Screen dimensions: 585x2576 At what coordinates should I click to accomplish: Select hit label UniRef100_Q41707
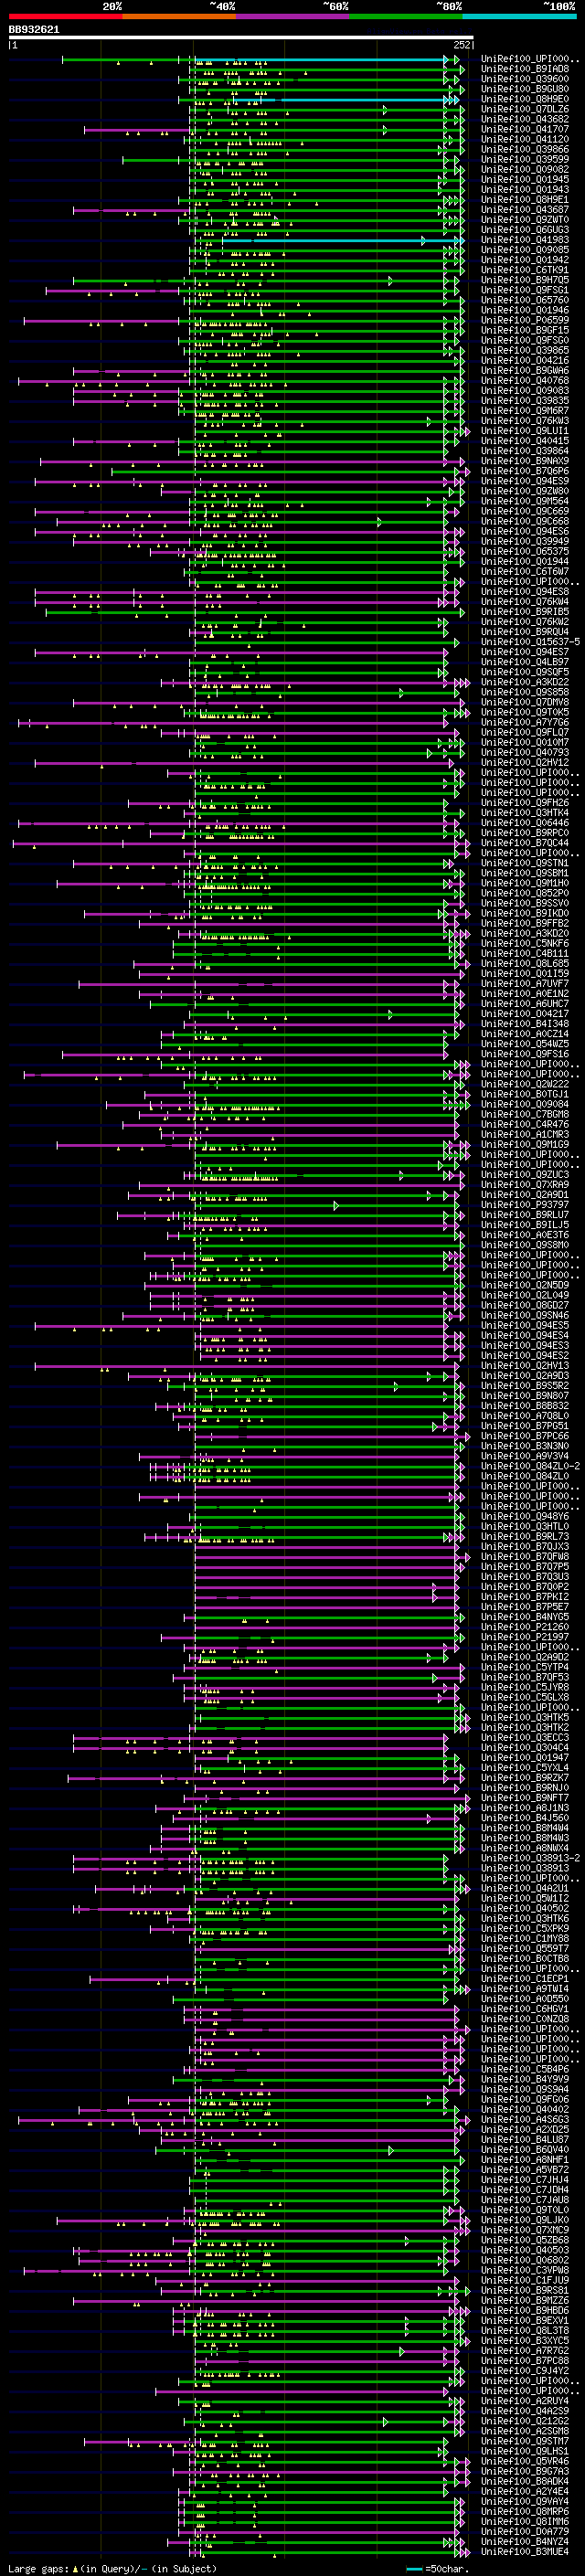click(525, 129)
